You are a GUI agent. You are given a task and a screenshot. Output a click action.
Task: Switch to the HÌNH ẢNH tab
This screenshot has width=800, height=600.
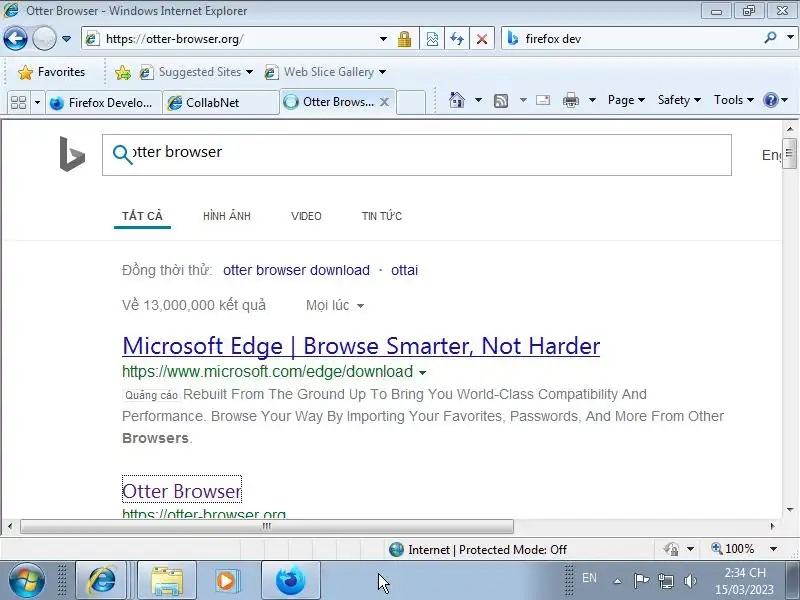pyautogui.click(x=227, y=216)
